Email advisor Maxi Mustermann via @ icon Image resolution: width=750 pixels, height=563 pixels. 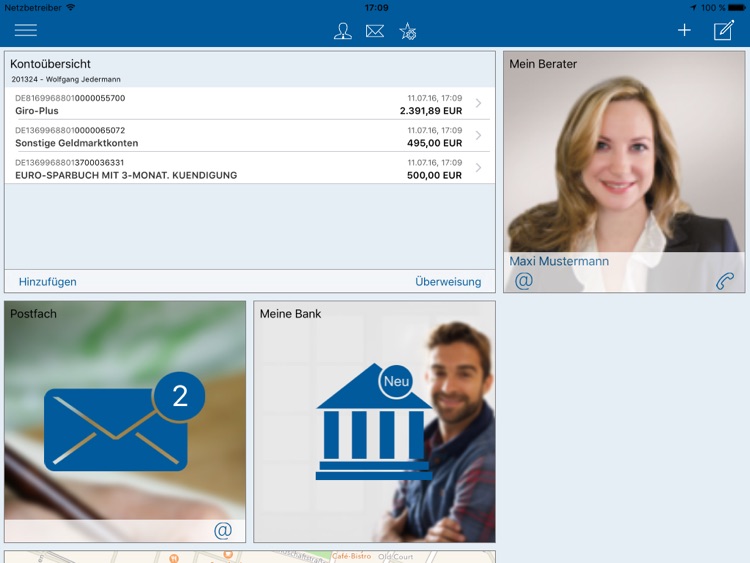tap(524, 280)
